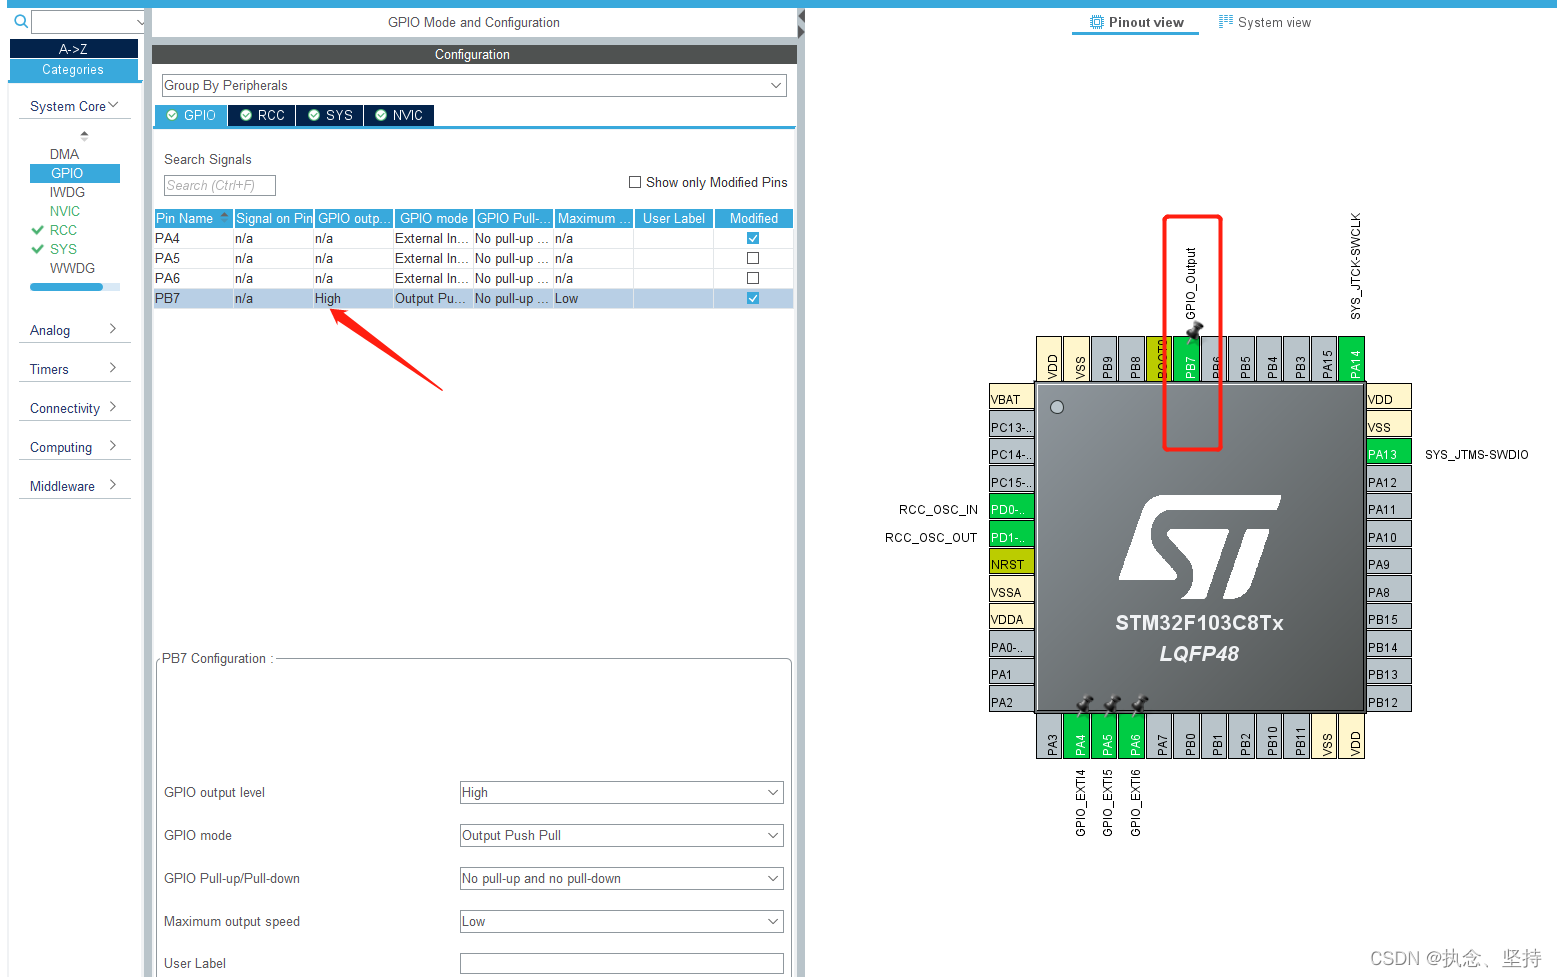The height and width of the screenshot is (977, 1557).
Task: Click the PA12 pin on chip
Action: (x=1389, y=480)
